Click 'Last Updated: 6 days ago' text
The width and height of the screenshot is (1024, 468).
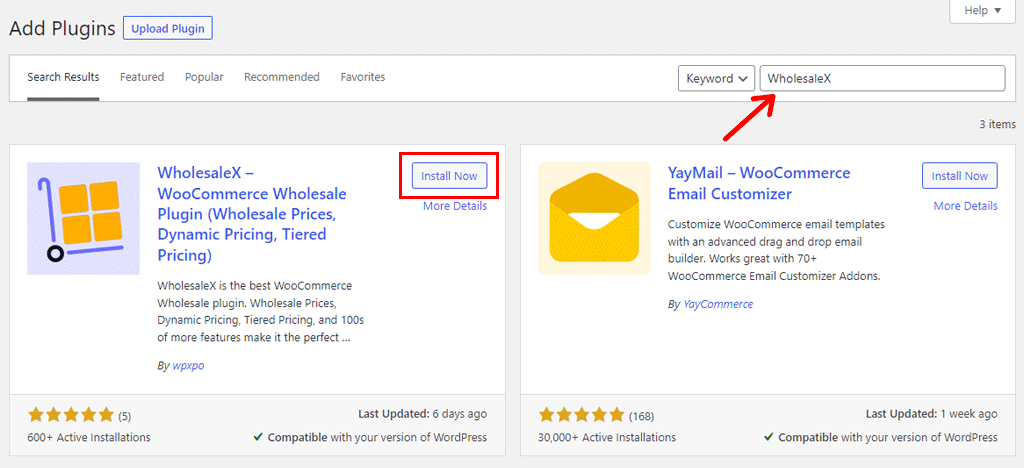[423, 414]
